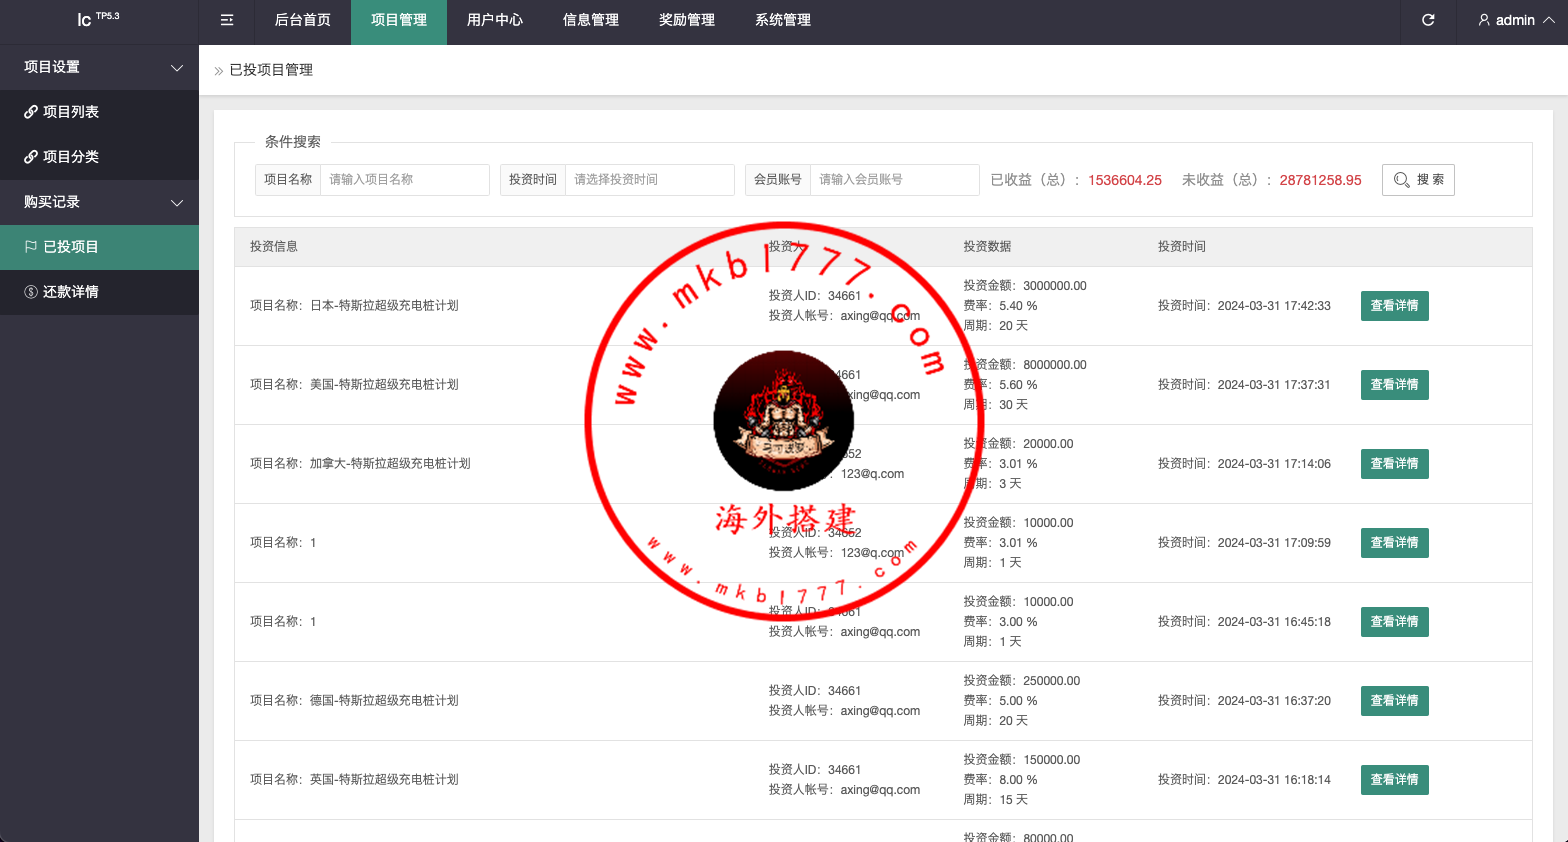Screen dimensions: 1568x842
Task: Open the 用户中心 top menu
Action: [x=495, y=20]
